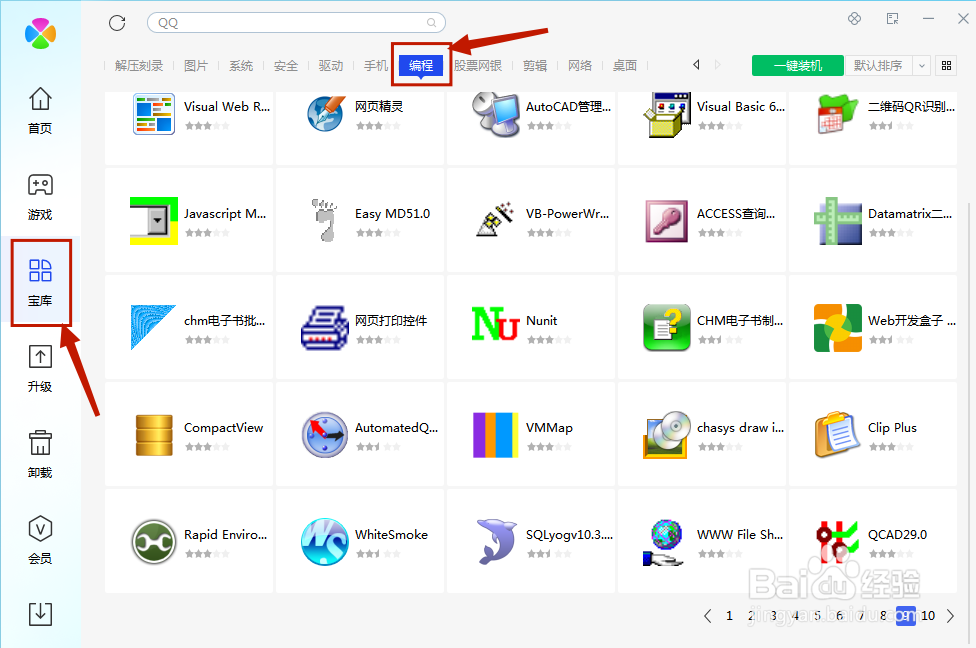Open the skin icon in the title bar
The height and width of the screenshot is (648, 976).
point(855,19)
